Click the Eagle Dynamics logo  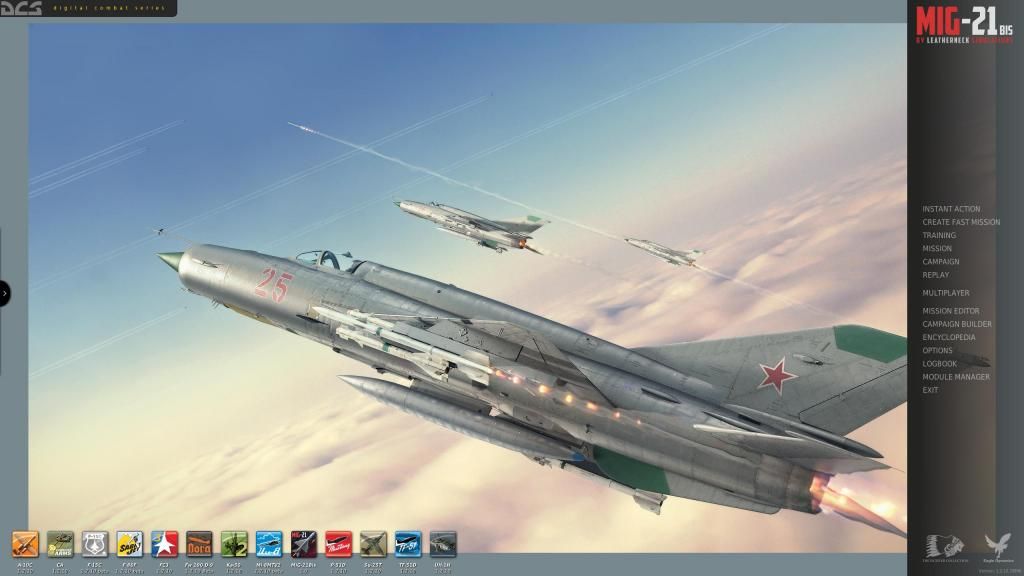pyautogui.click(x=996, y=547)
